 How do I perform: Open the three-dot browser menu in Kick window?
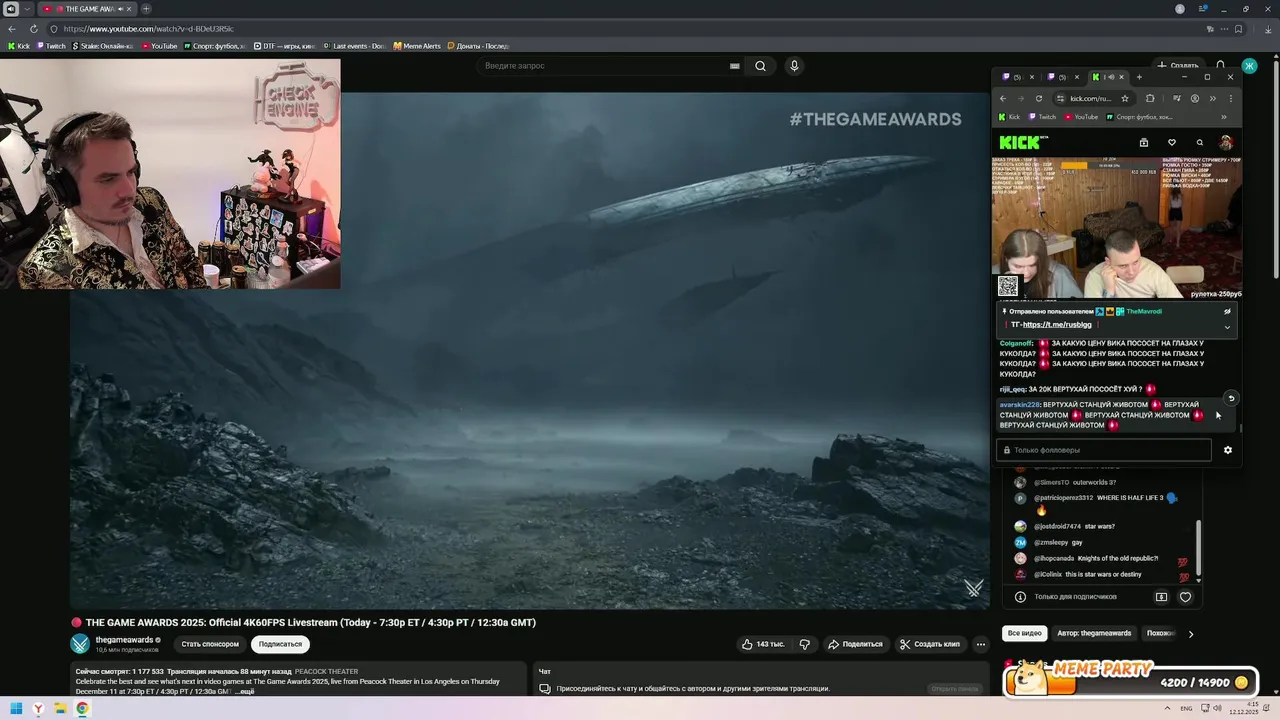(x=1231, y=98)
